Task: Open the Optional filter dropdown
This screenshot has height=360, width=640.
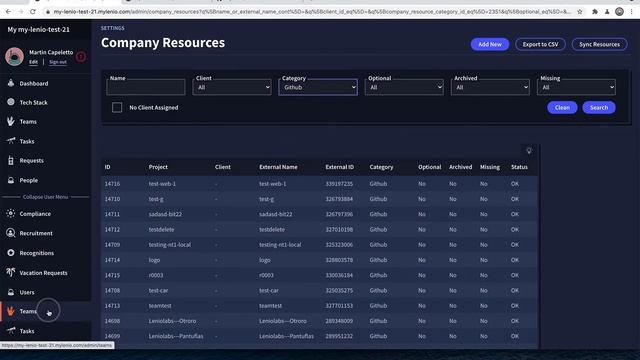Action: pos(404,87)
